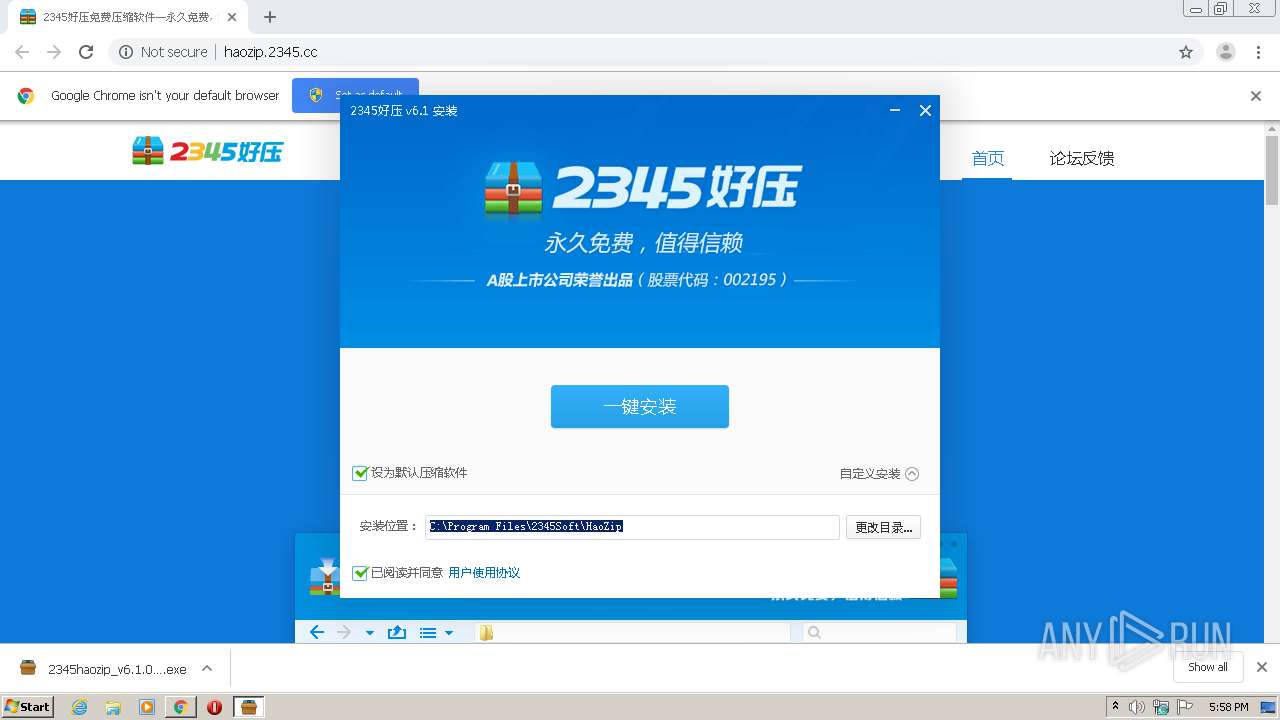
Task: Reload the haozip.2345.cc page
Action: click(86, 52)
